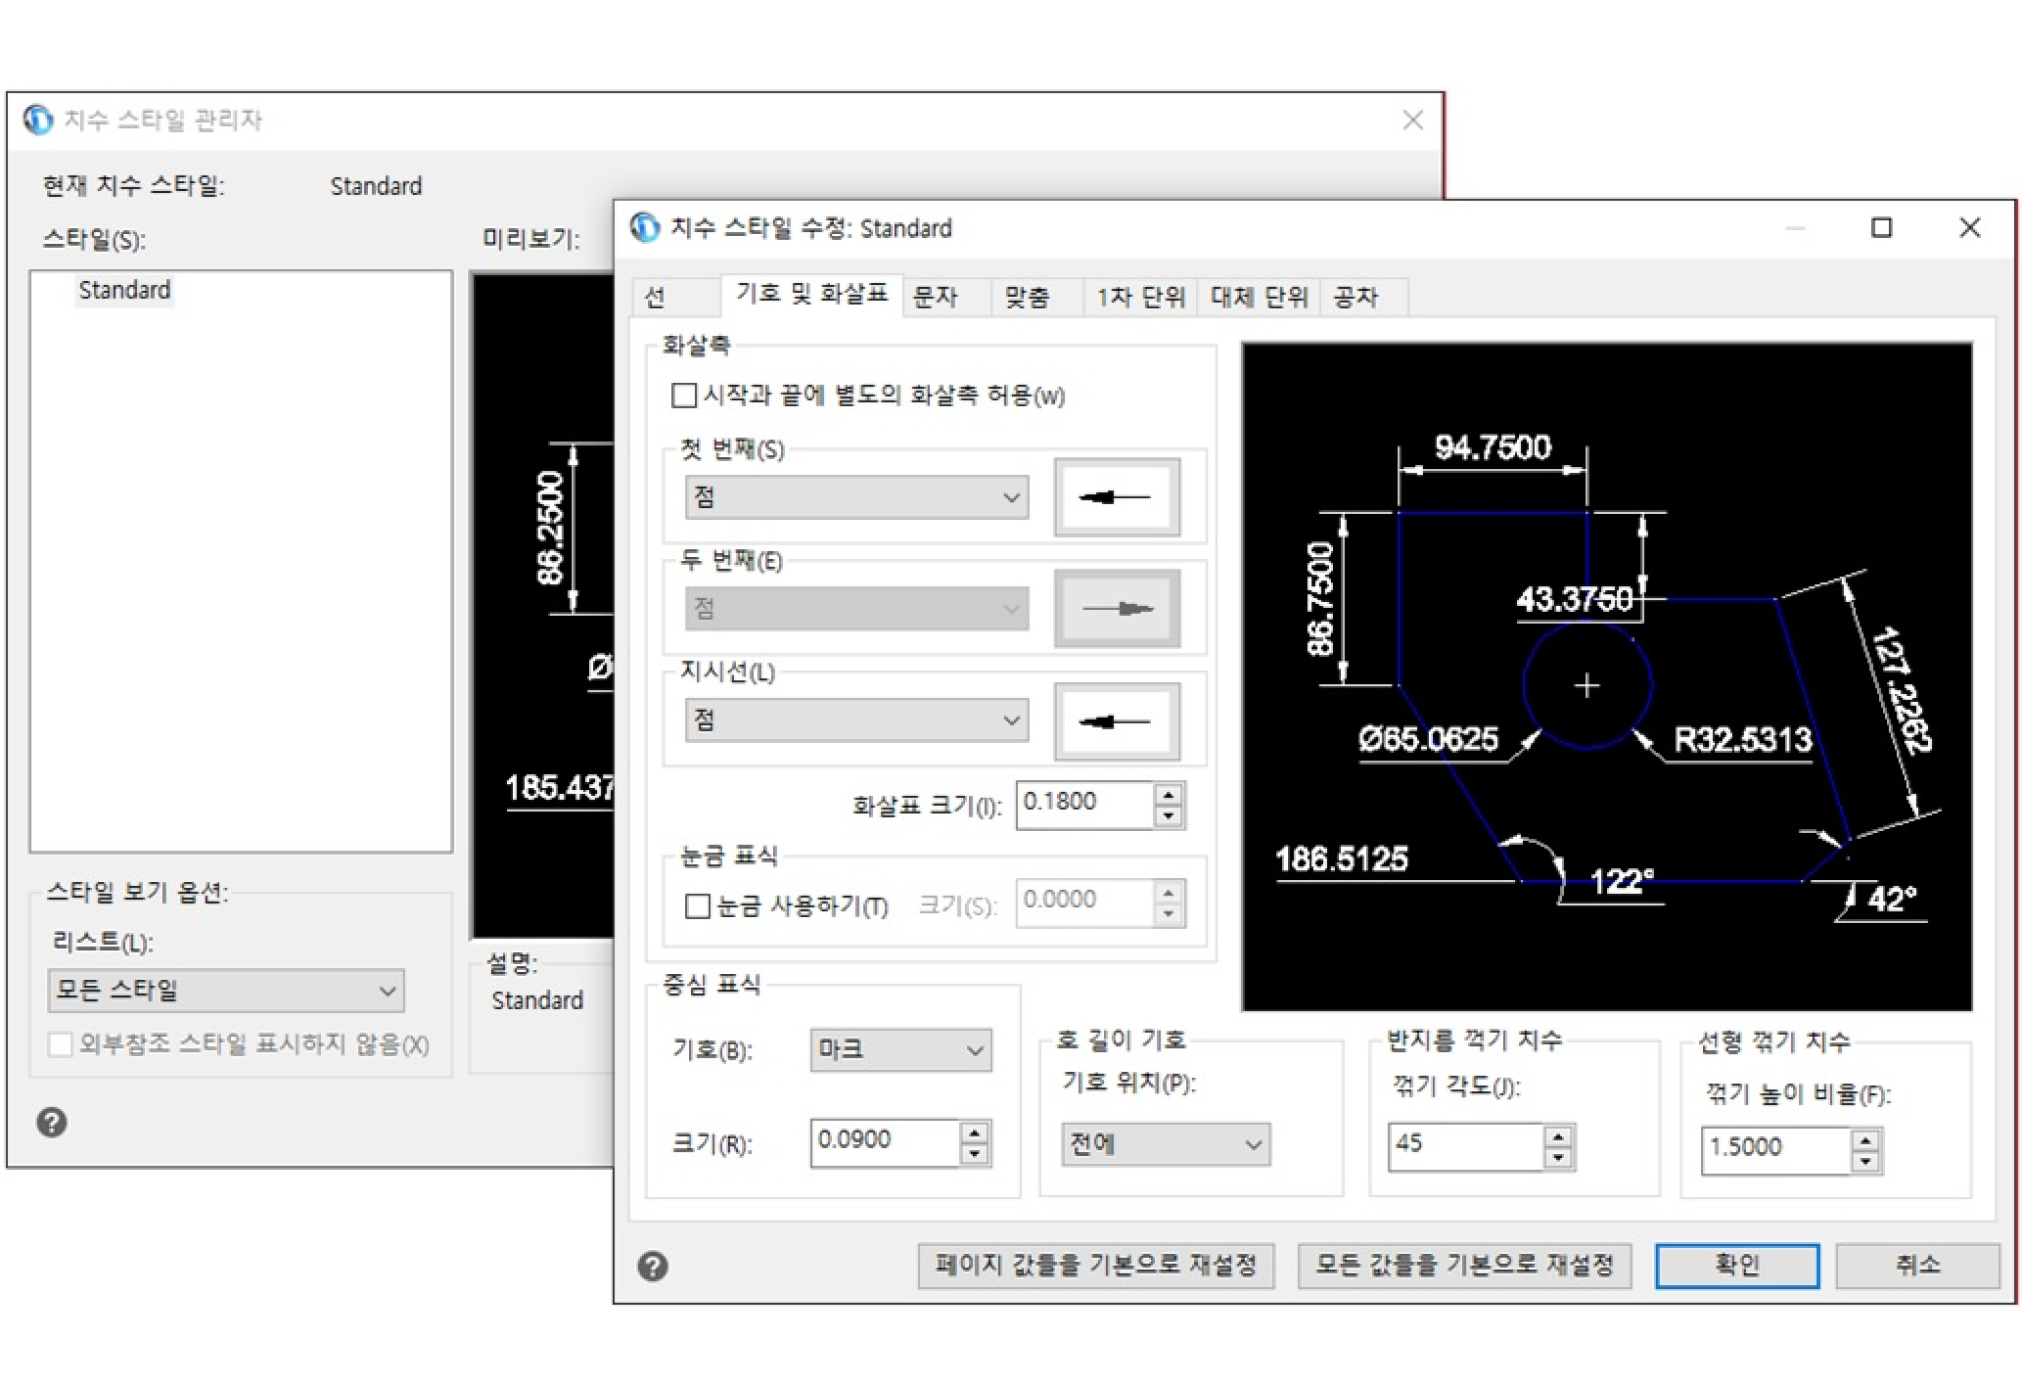Click the 꺾기 각도 field showing 45
This screenshot has width=2022, height=1392.
[x=1466, y=1146]
